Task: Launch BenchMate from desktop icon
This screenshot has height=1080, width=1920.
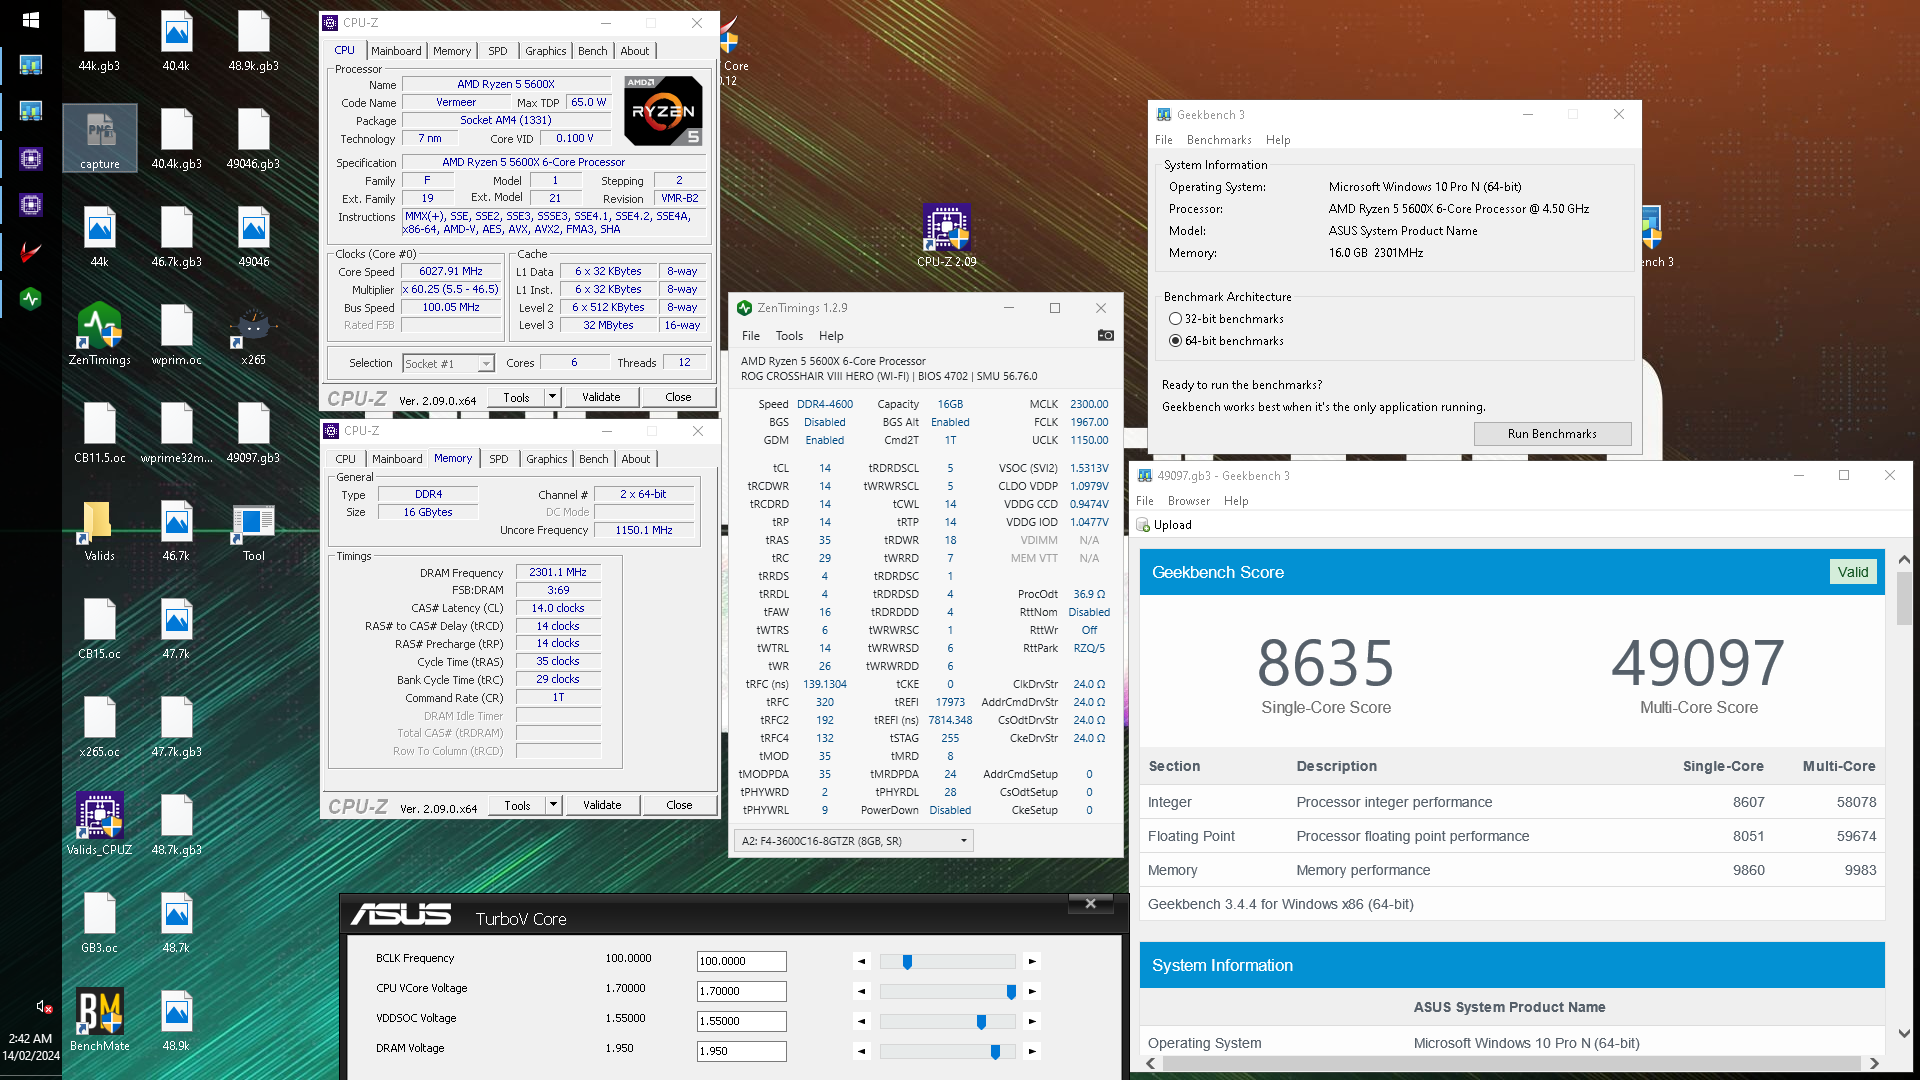Action: [x=99, y=1021]
